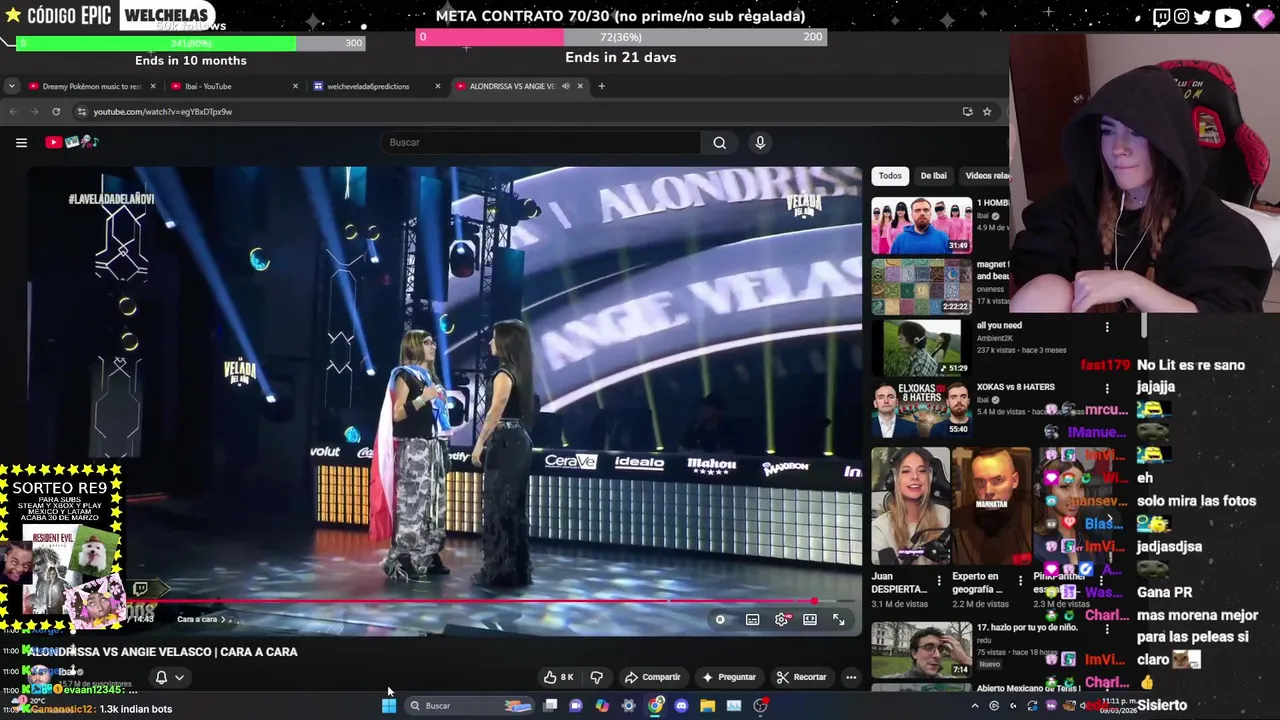Click the youtube.com address bar URL
Viewport: 1280px width, 720px height.
163,112
